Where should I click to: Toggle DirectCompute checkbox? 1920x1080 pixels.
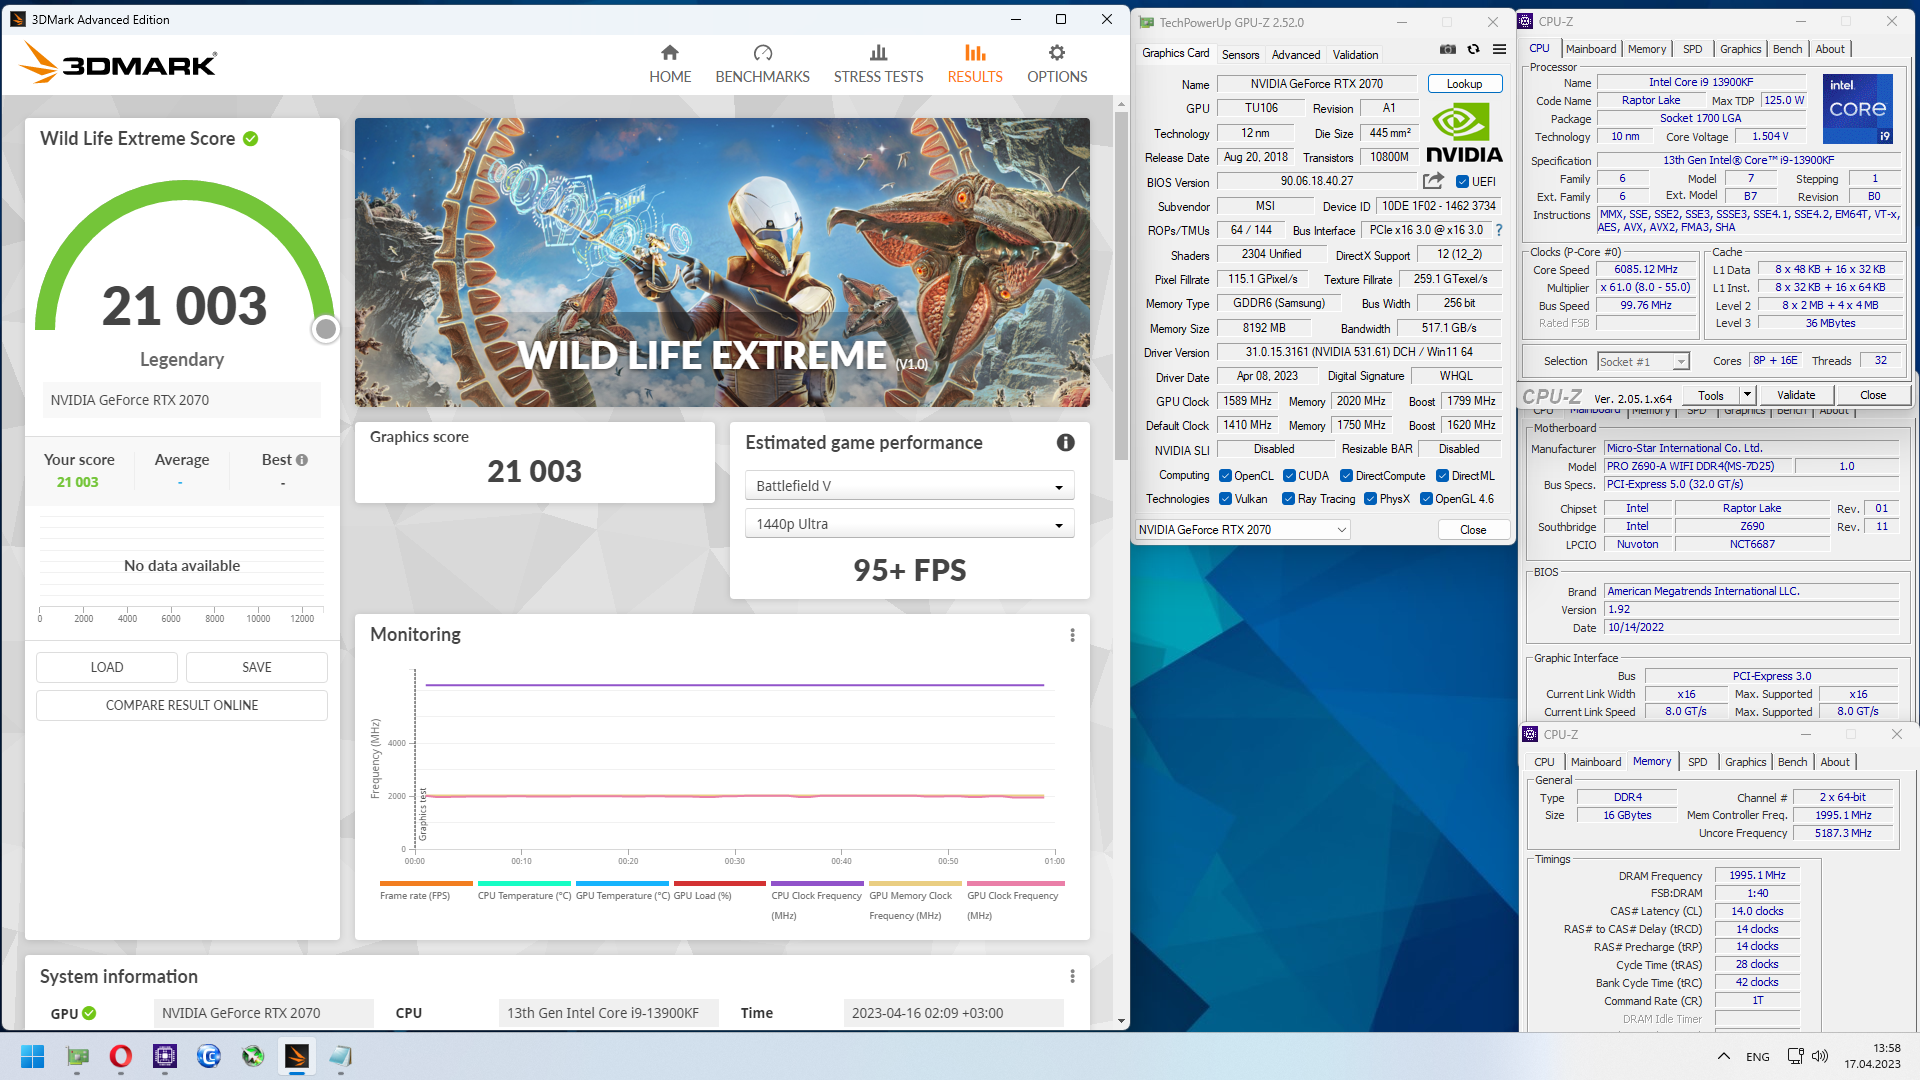pos(1346,476)
